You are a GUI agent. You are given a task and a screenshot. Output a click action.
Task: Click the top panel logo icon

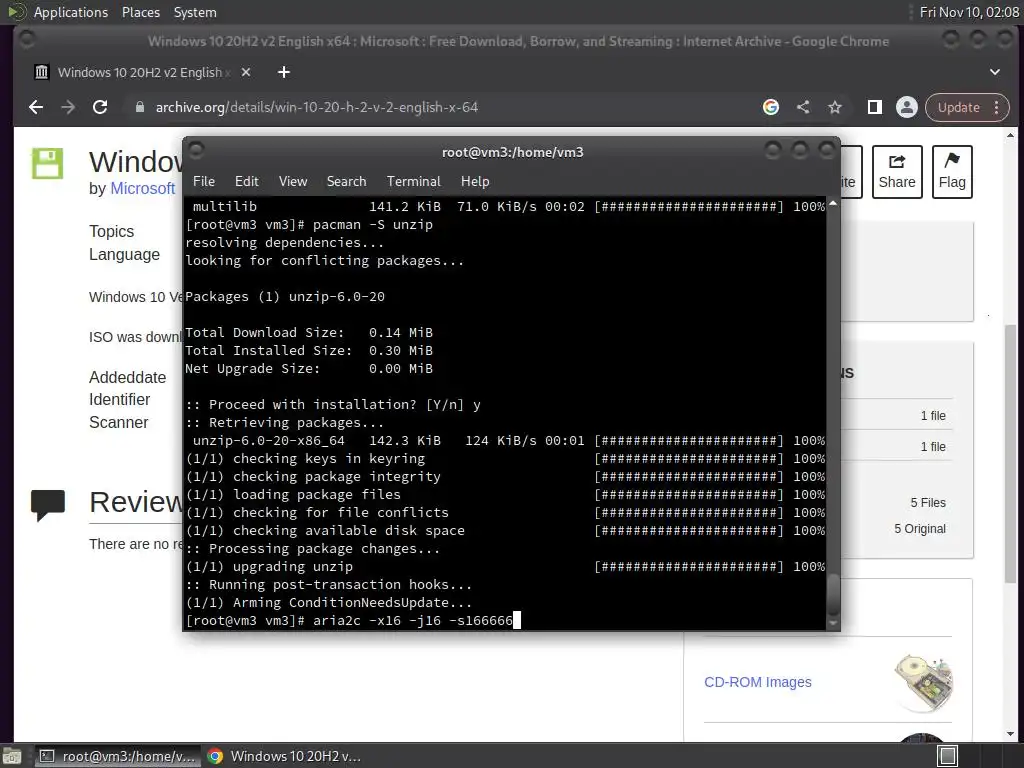(x=17, y=12)
